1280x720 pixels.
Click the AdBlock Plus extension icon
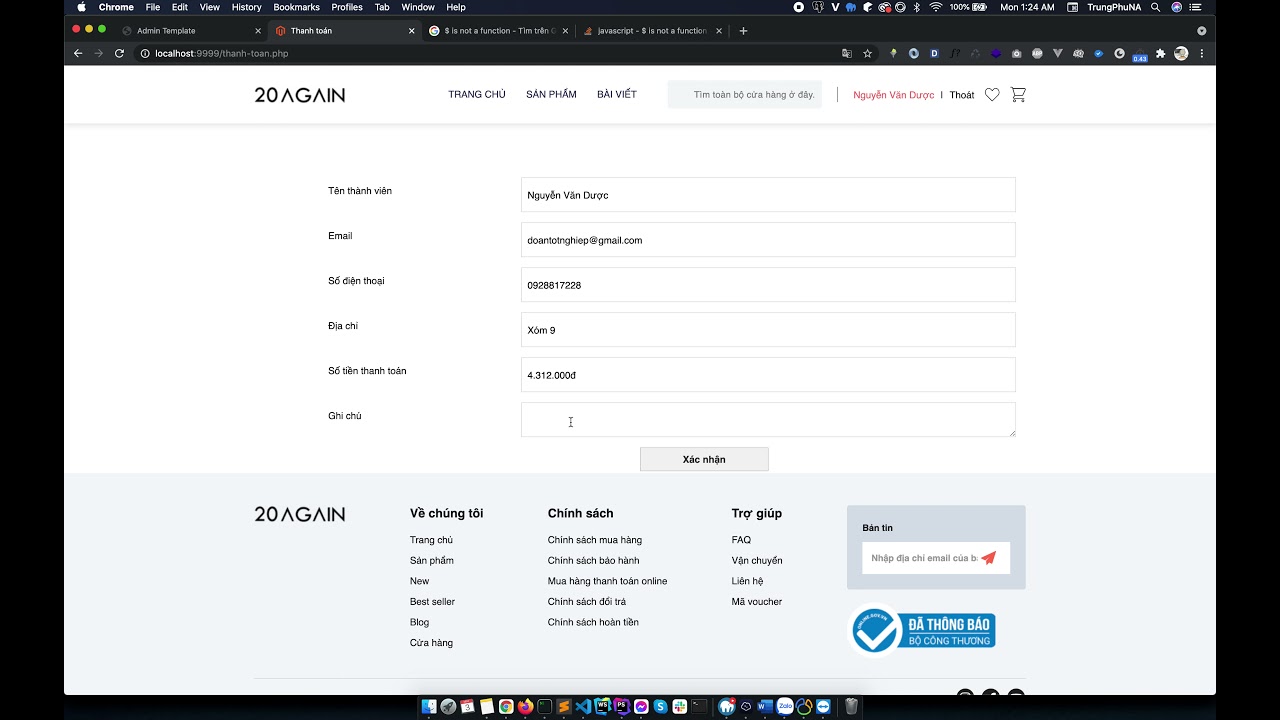[1037, 53]
